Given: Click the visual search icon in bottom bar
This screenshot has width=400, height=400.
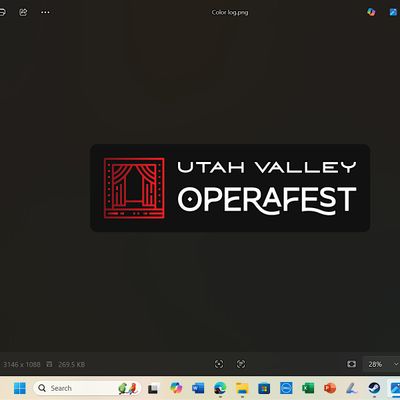Looking at the screenshot, I should click(x=219, y=364).
